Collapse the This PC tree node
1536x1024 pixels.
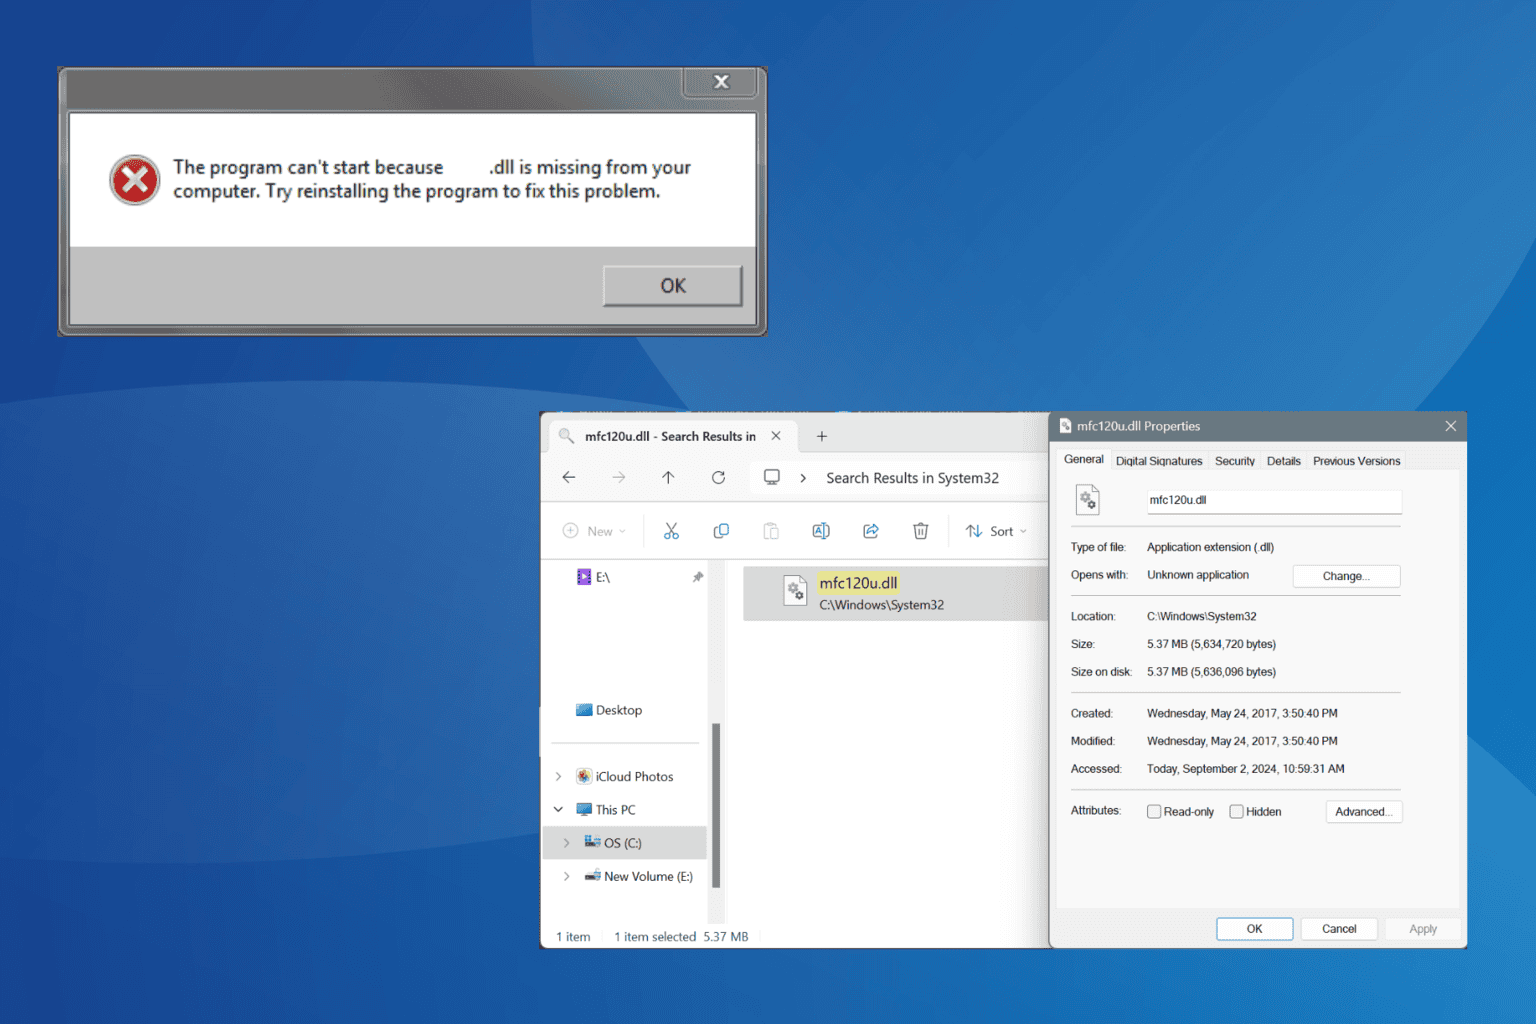tap(559, 810)
